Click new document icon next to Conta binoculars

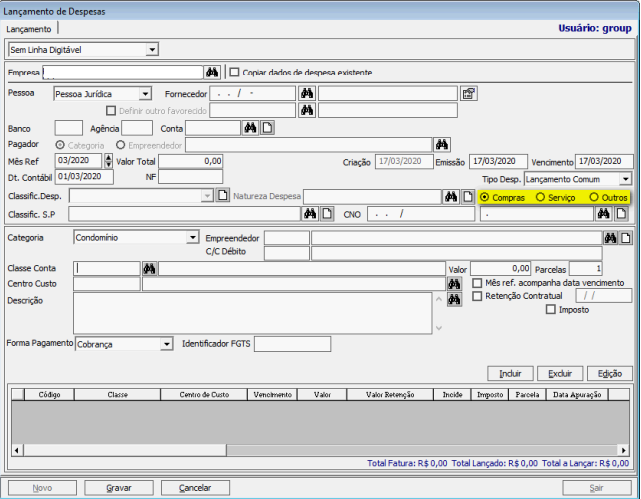(x=267, y=128)
